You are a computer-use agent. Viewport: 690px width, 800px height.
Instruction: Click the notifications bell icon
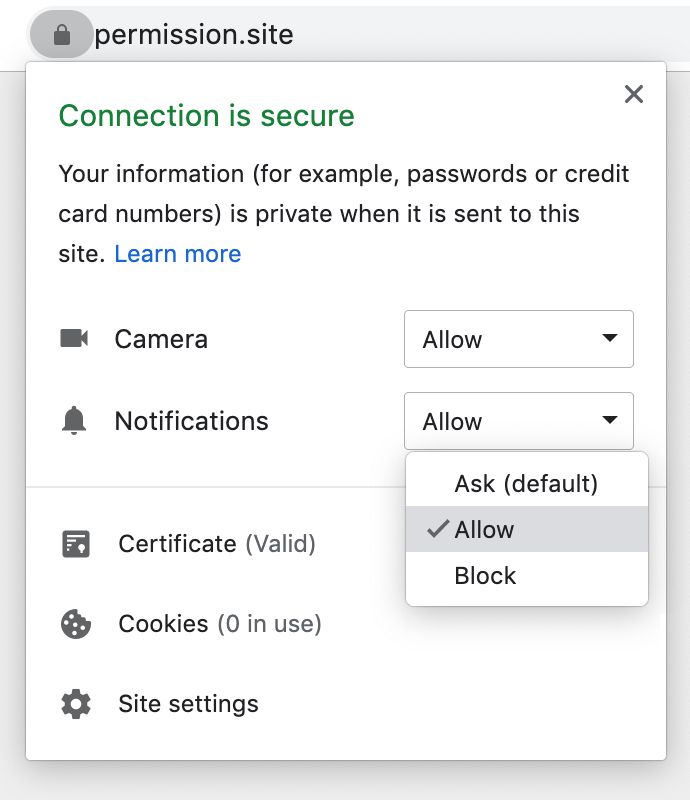74,421
